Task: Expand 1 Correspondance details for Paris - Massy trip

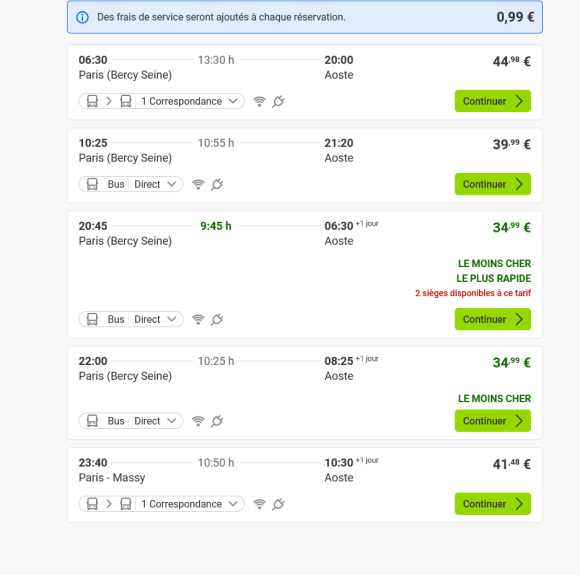Action: point(162,504)
